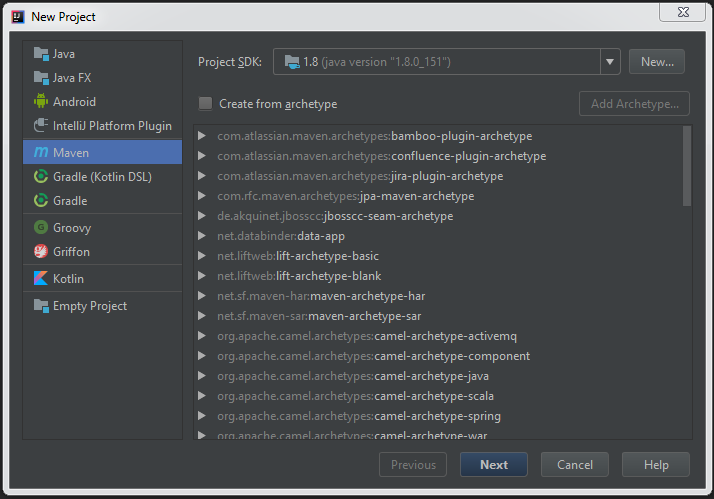Viewport: 714px width, 499px height.
Task: Expand the jpa-maven-archetype node
Action: click(x=202, y=196)
